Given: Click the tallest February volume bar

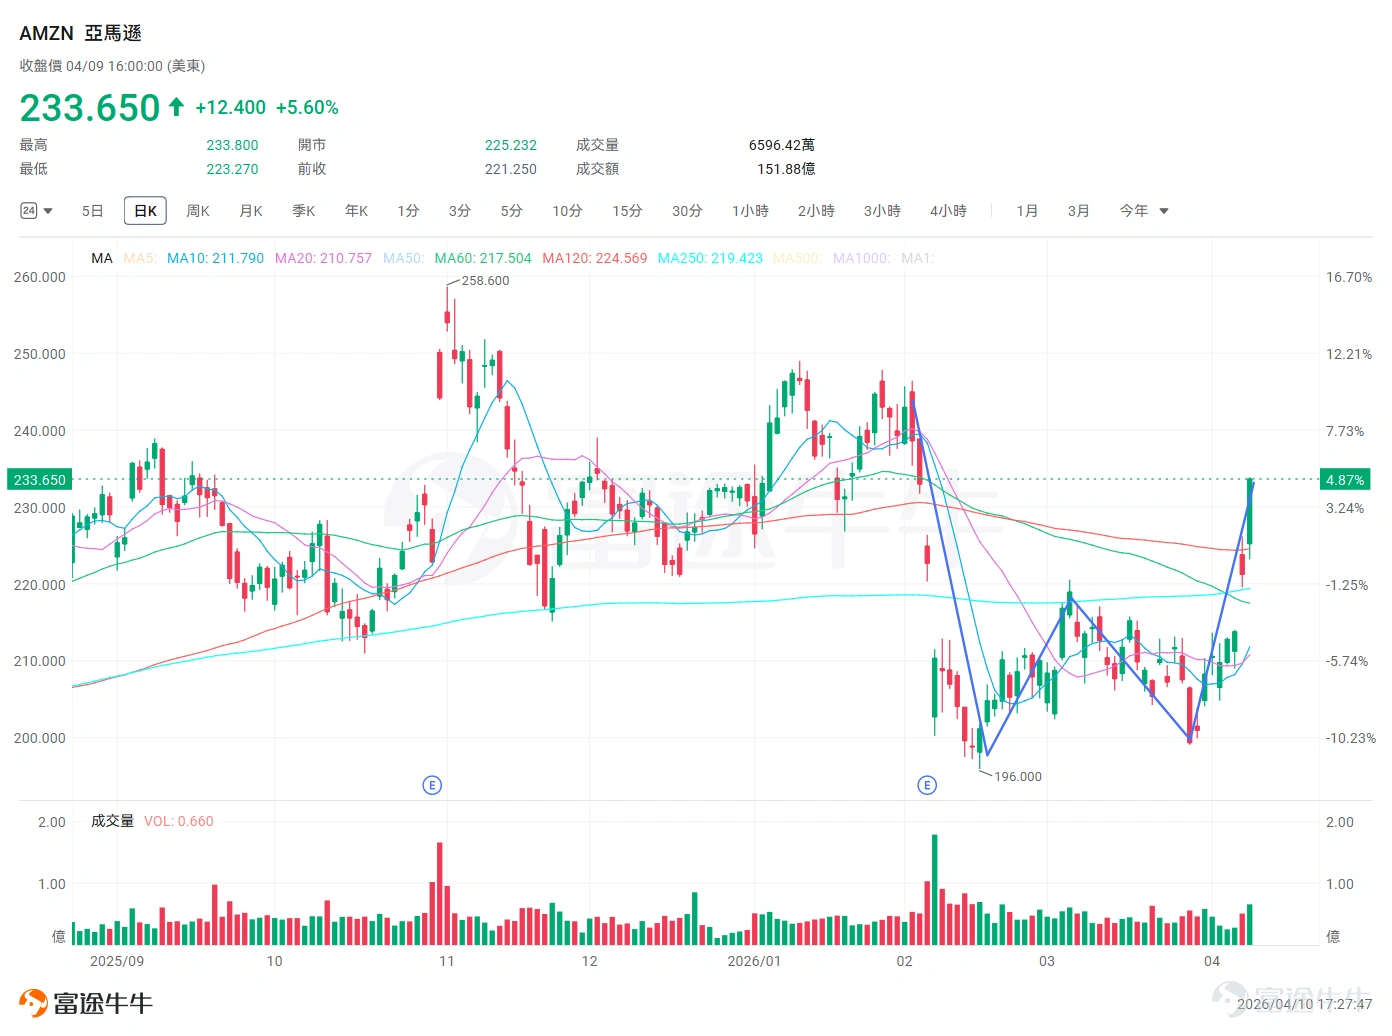Looking at the screenshot, I should [935, 889].
